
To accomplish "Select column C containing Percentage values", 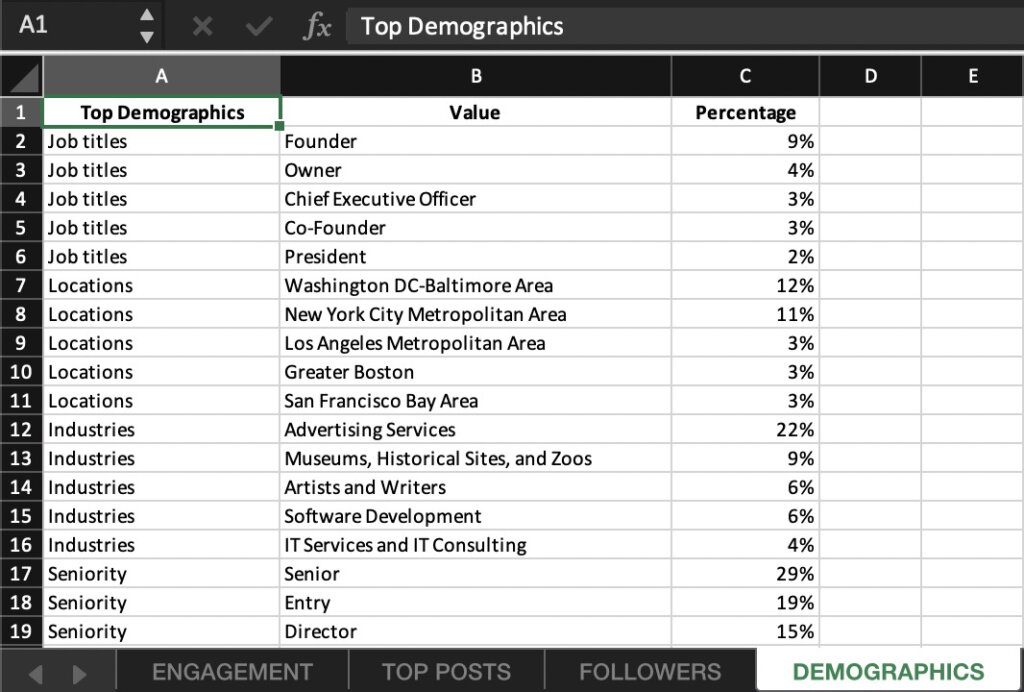I will pos(744,76).
